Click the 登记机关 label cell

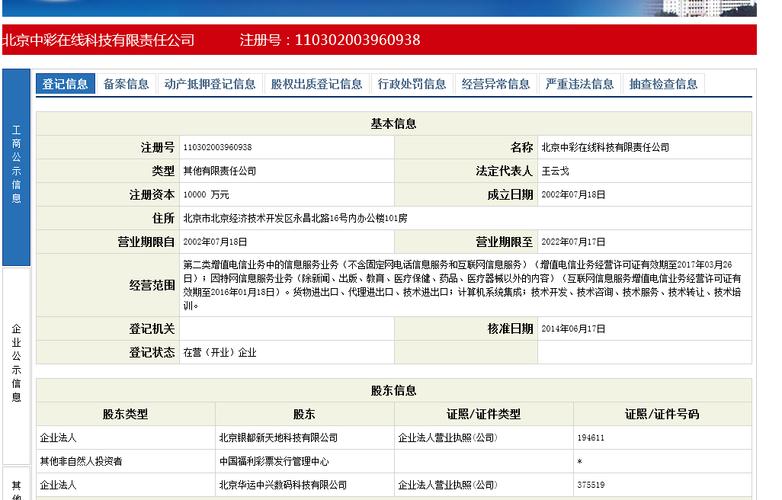[108, 329]
